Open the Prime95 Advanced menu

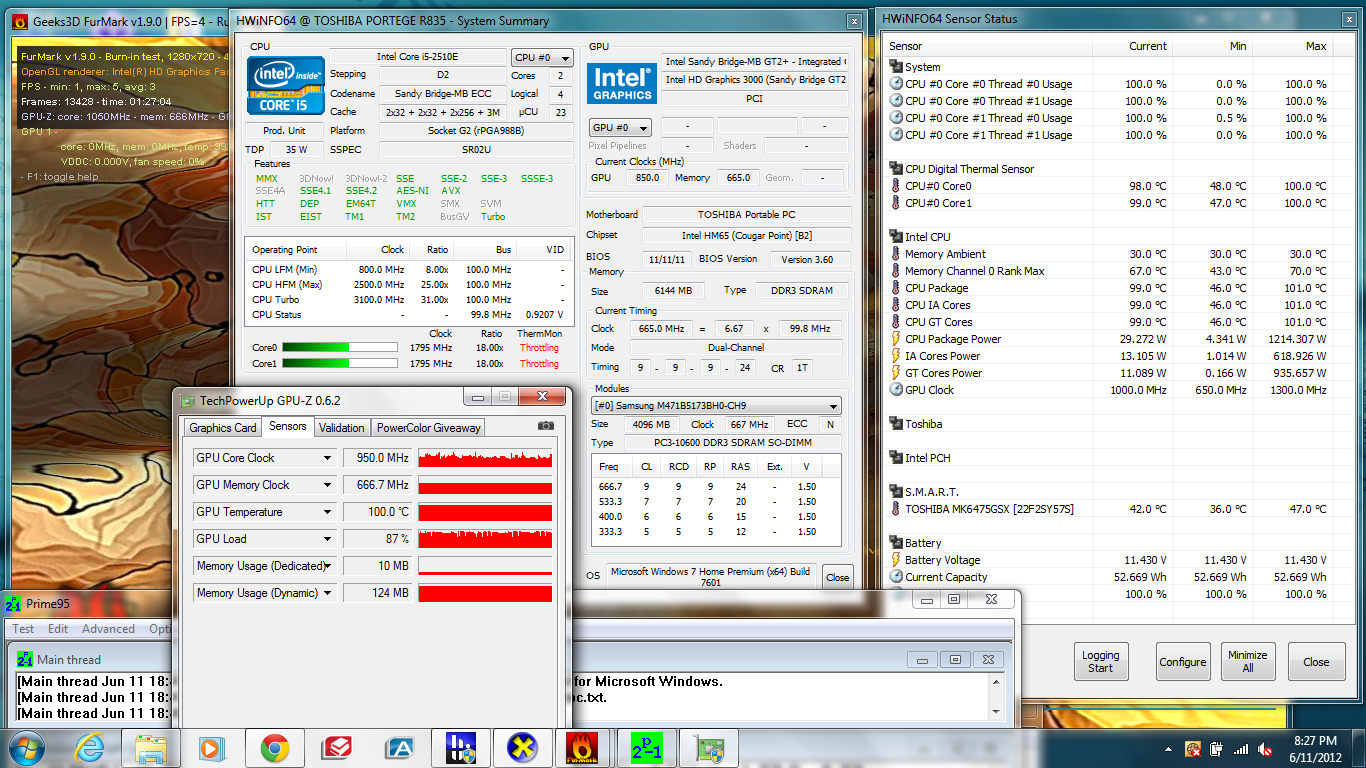108,629
